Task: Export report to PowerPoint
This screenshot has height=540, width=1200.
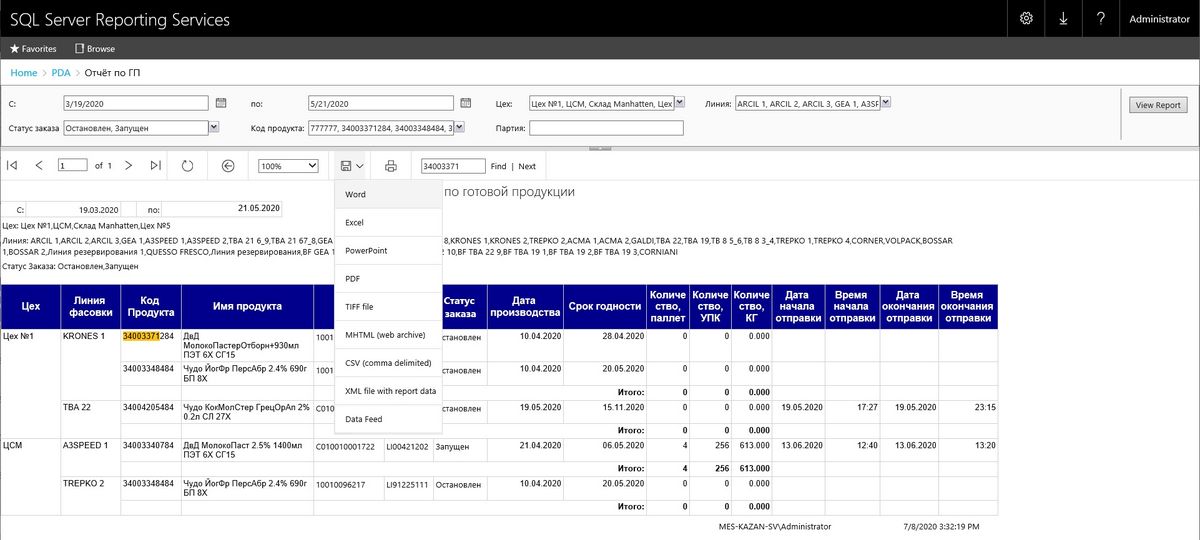Action: [x=388, y=250]
